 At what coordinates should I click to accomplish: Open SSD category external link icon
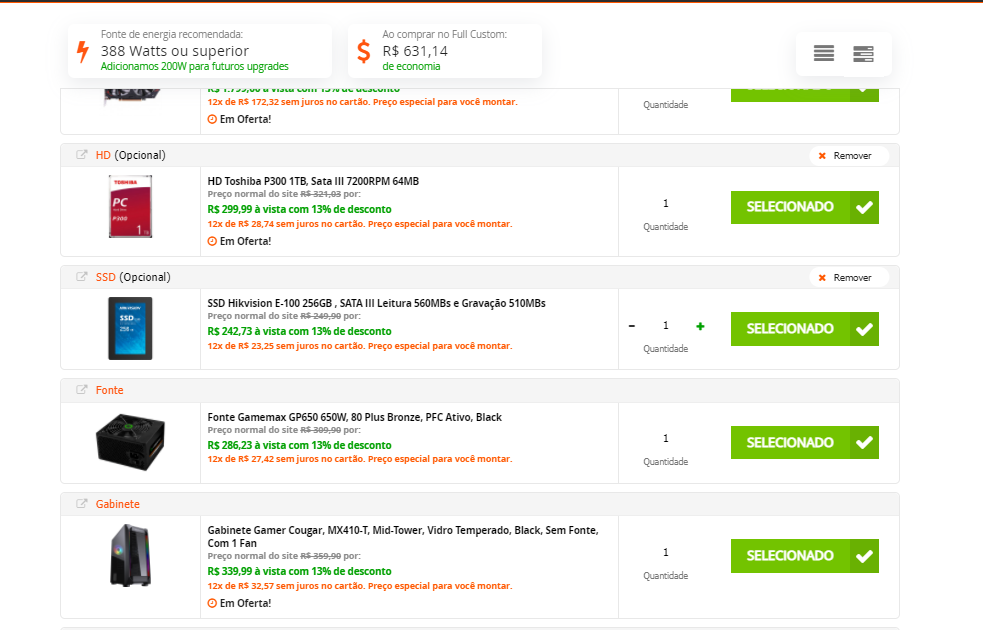(x=82, y=277)
